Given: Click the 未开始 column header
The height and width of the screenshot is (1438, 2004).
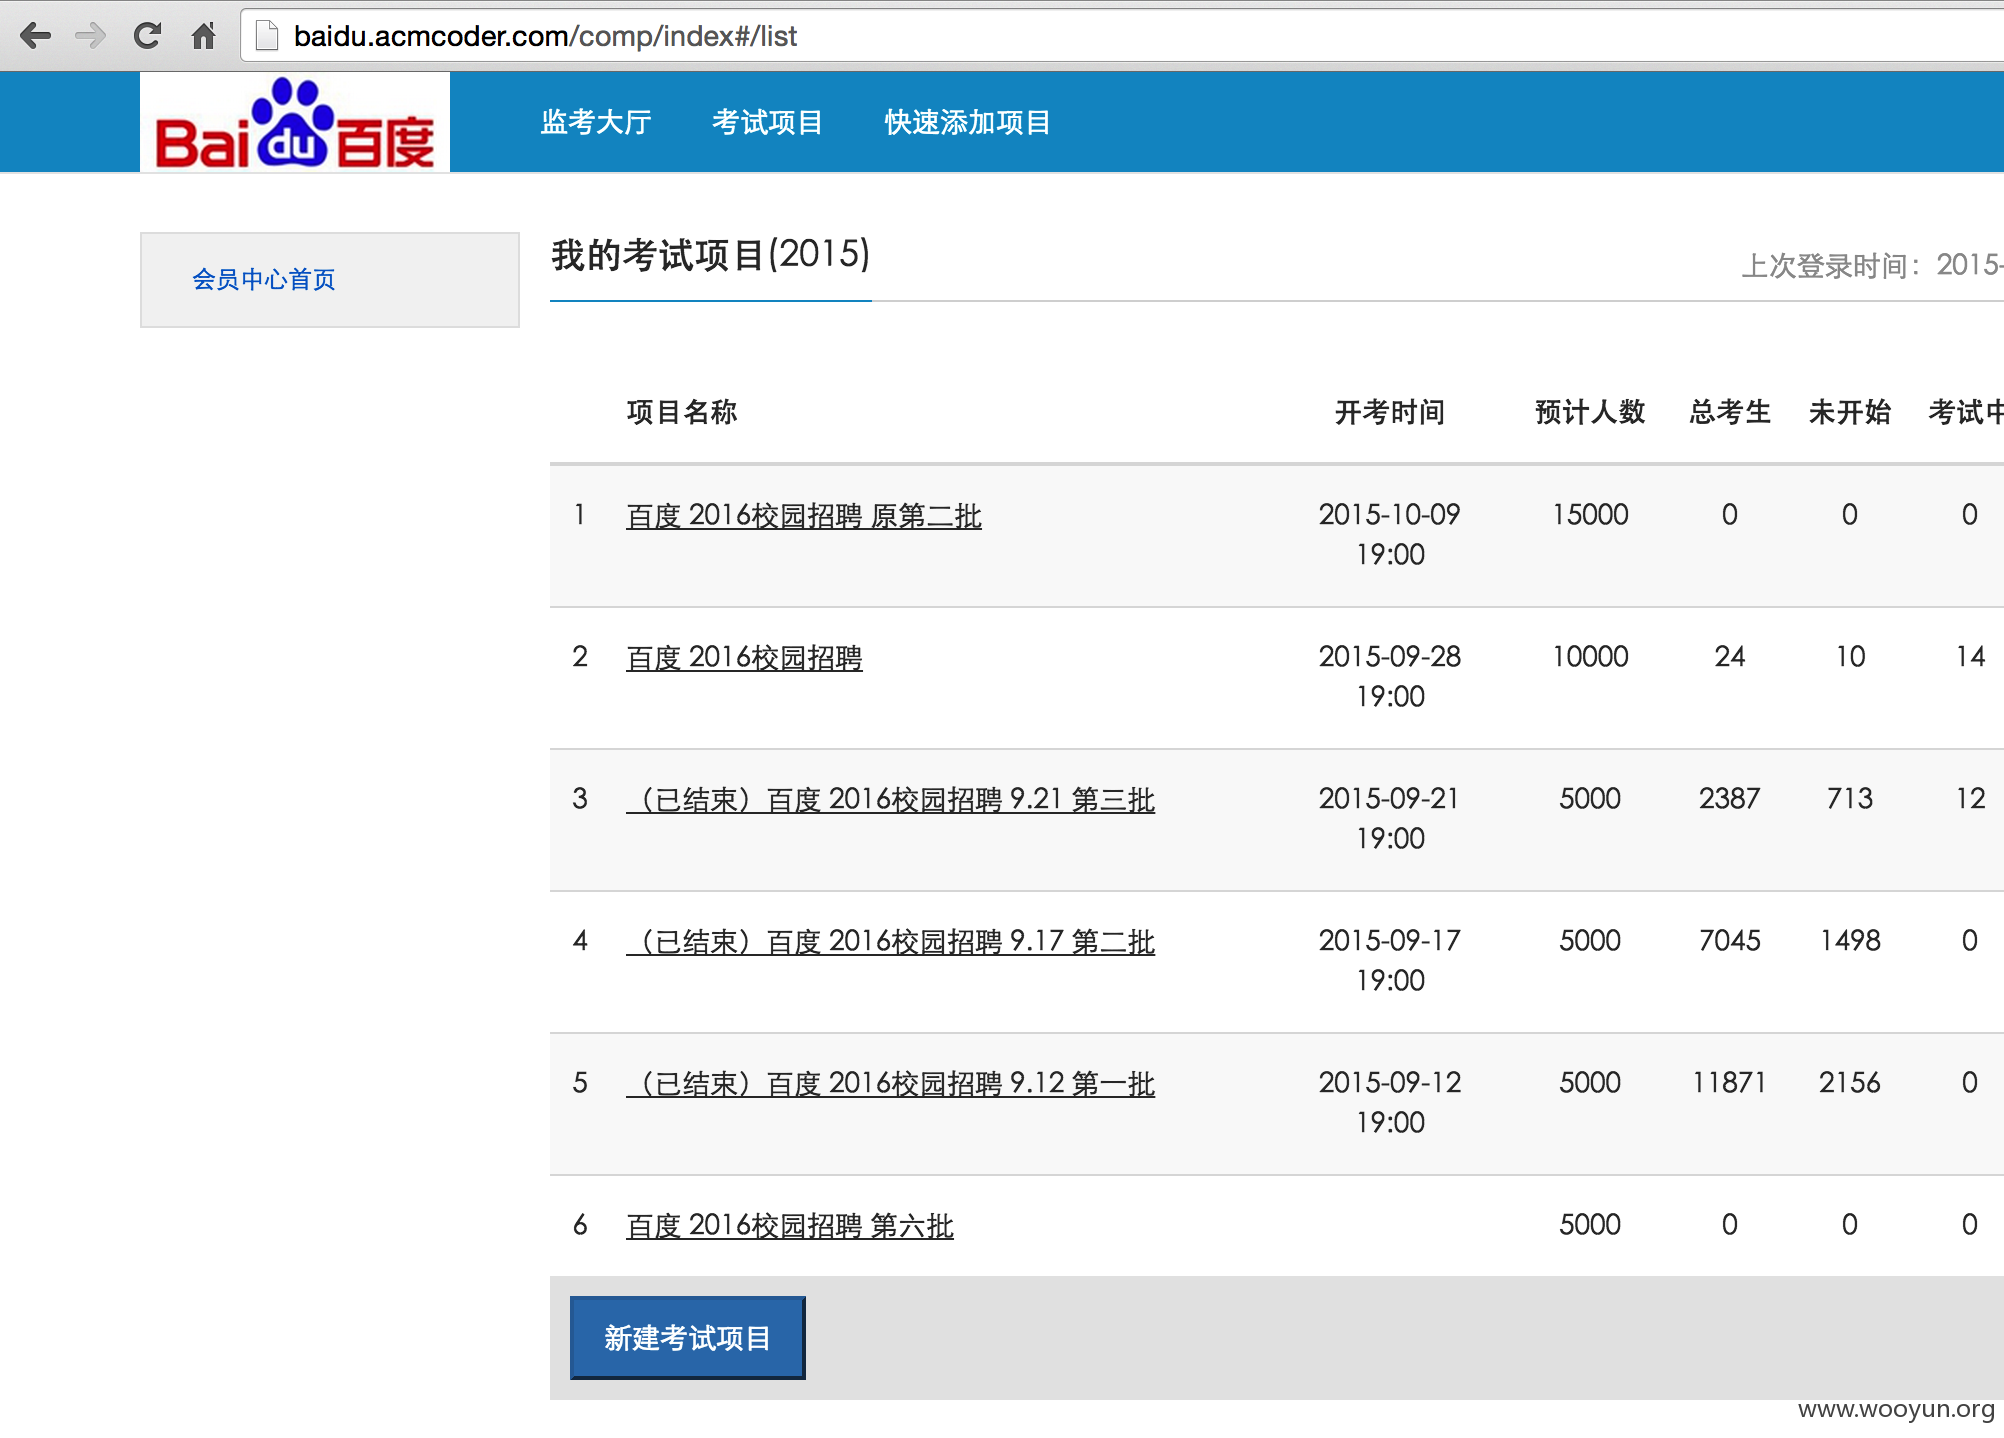Looking at the screenshot, I should pyautogui.click(x=1850, y=412).
